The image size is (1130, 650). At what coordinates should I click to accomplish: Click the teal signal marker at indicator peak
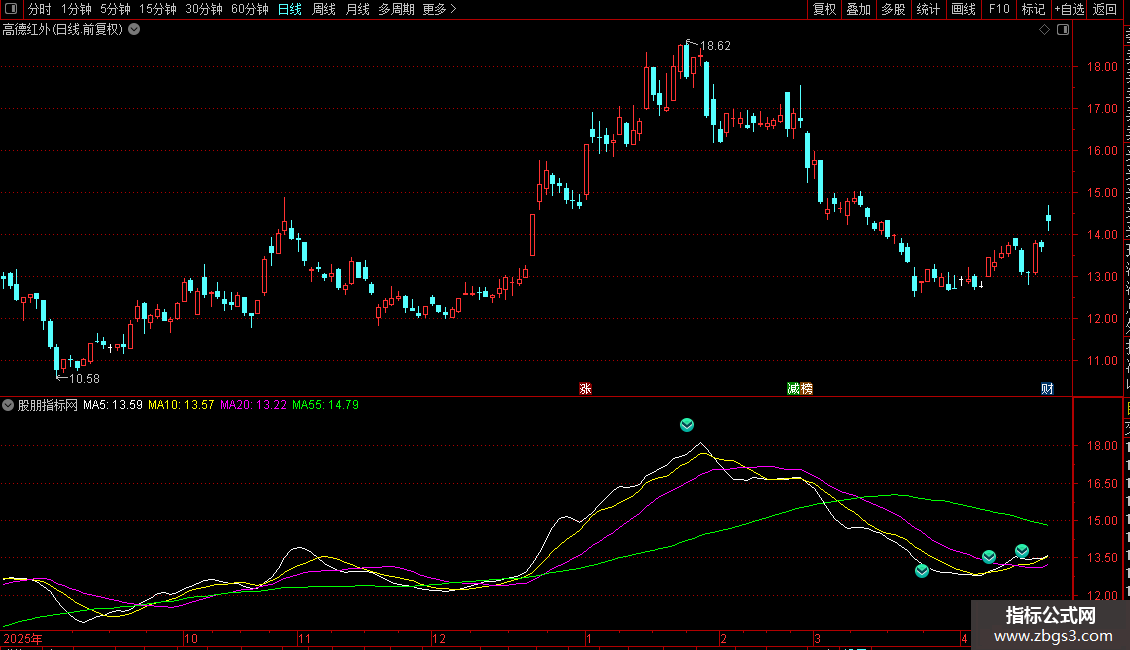click(687, 425)
